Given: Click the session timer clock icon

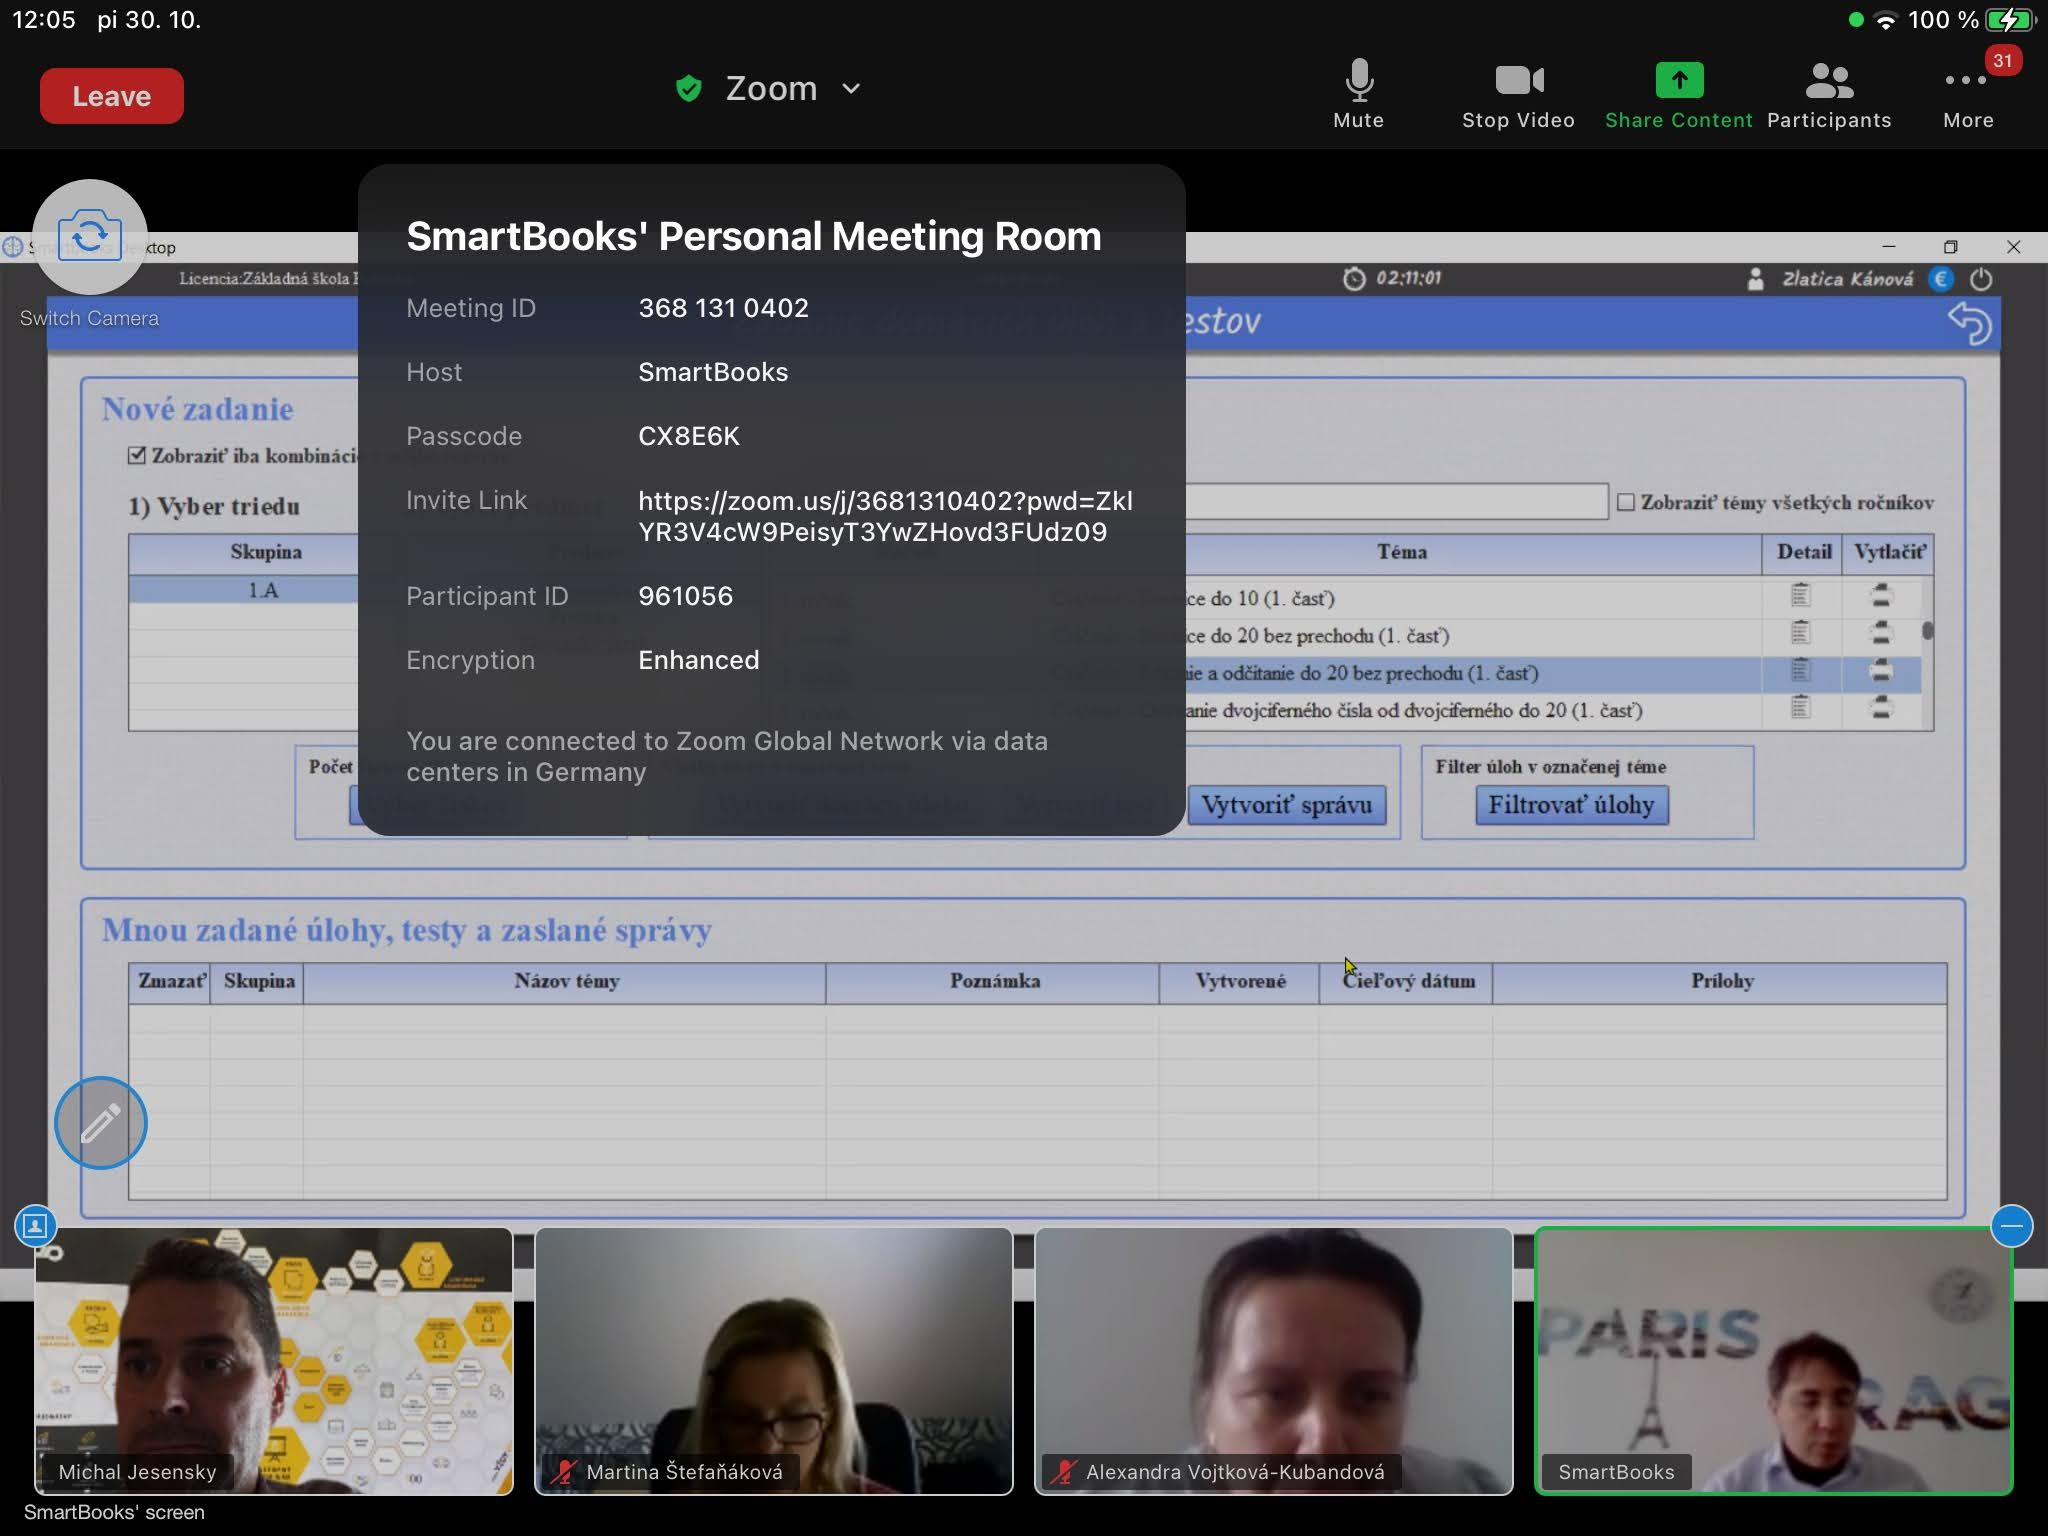Looking at the screenshot, I should [x=1353, y=279].
